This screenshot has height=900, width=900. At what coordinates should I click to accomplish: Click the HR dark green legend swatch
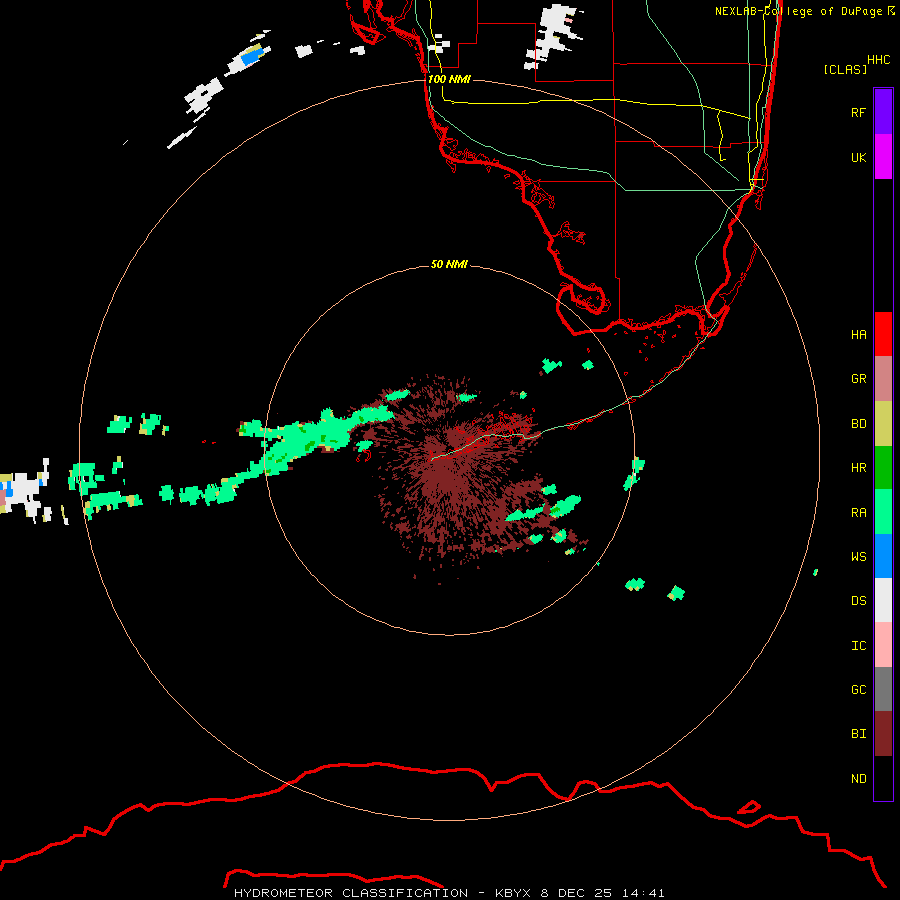pyautogui.click(x=883, y=468)
